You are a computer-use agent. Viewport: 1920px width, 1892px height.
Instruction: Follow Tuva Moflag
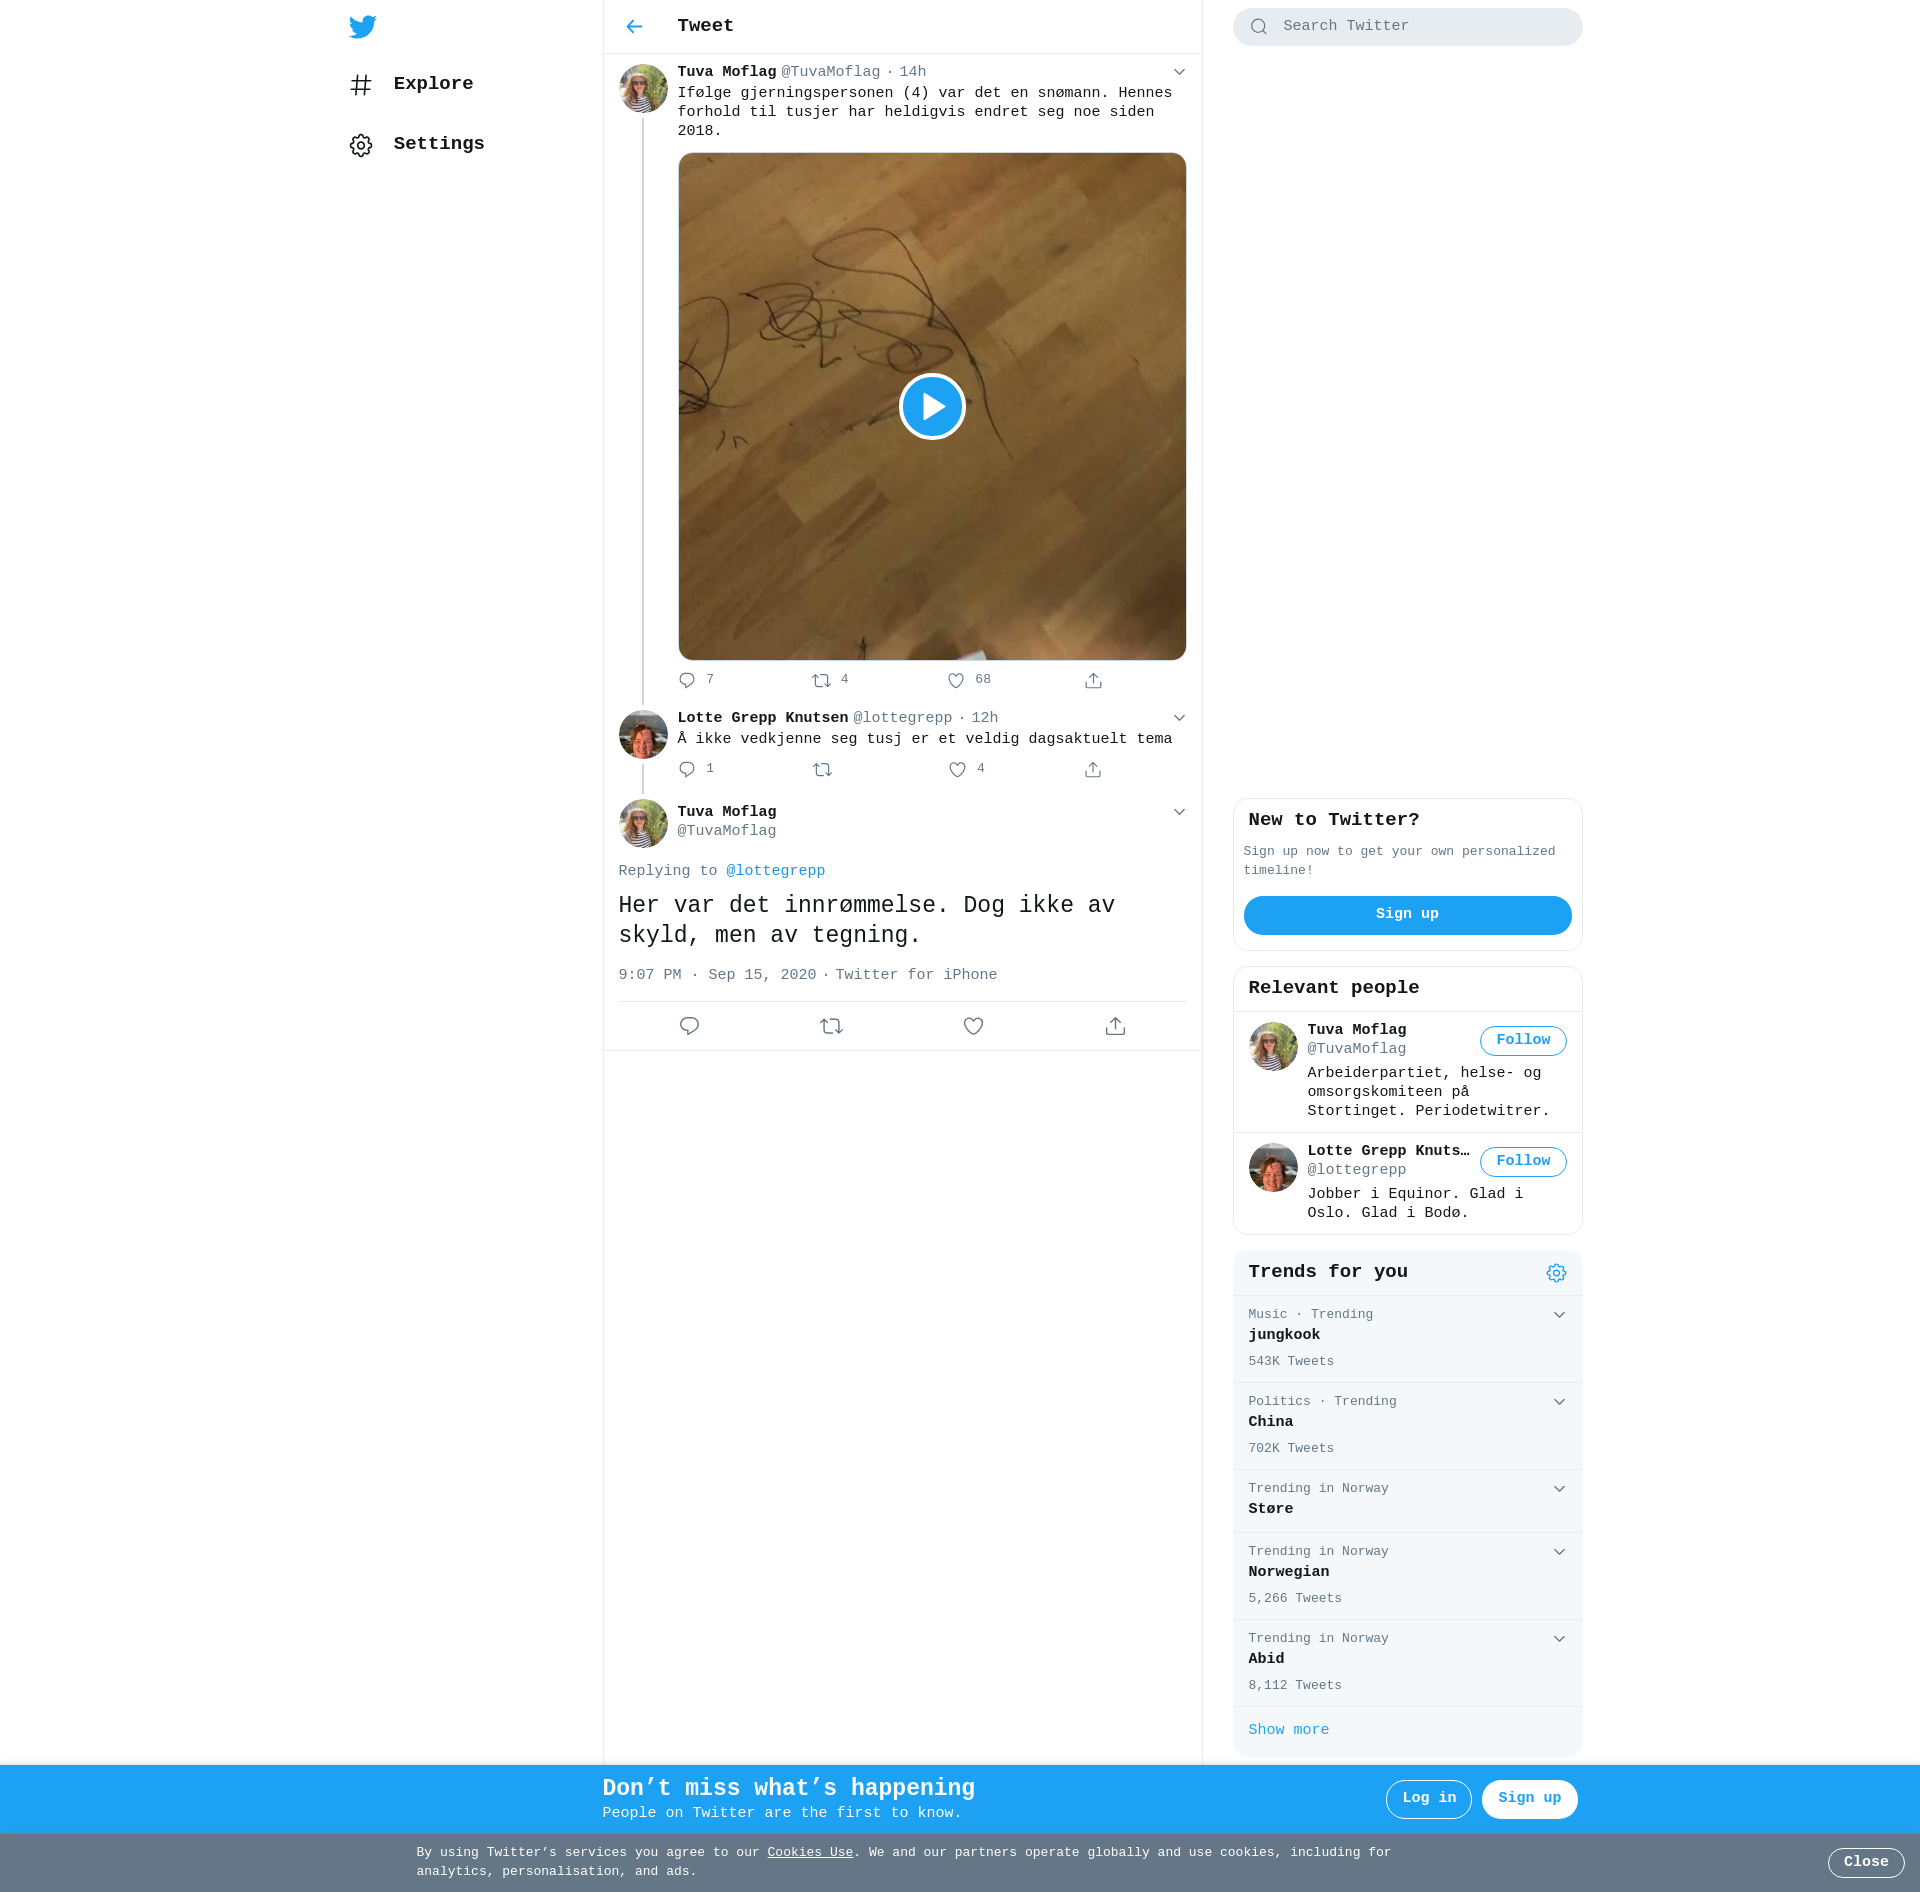[1522, 1040]
